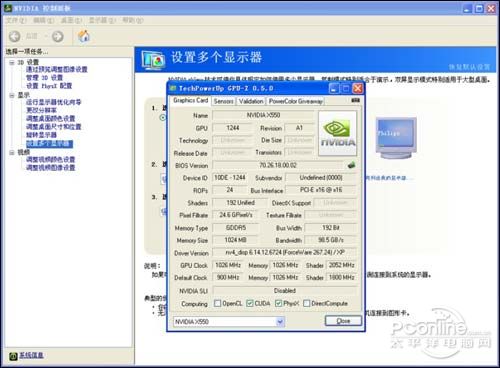Click the Bus Width value 192 Bit
Viewport: 500px width, 368px height.
tap(331, 228)
